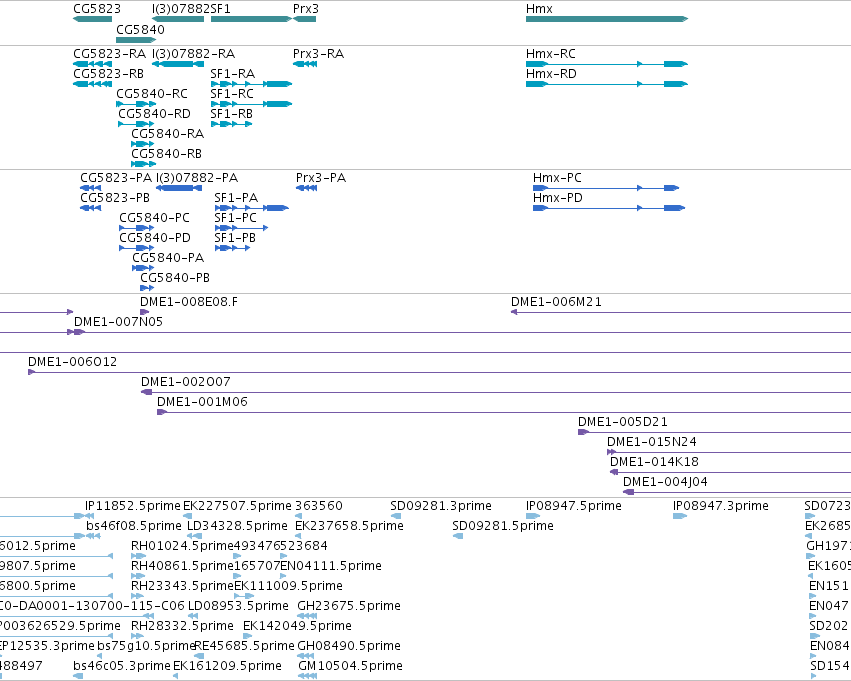Click the EK111009.5prime EST label
Viewport: 851px width, 681px height.
[288, 587]
